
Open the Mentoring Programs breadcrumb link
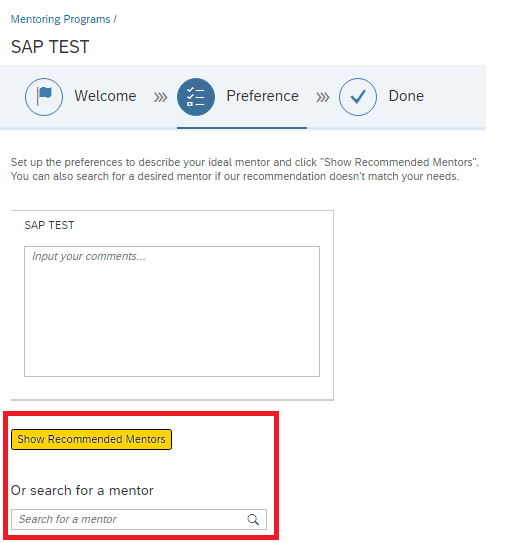(60, 19)
